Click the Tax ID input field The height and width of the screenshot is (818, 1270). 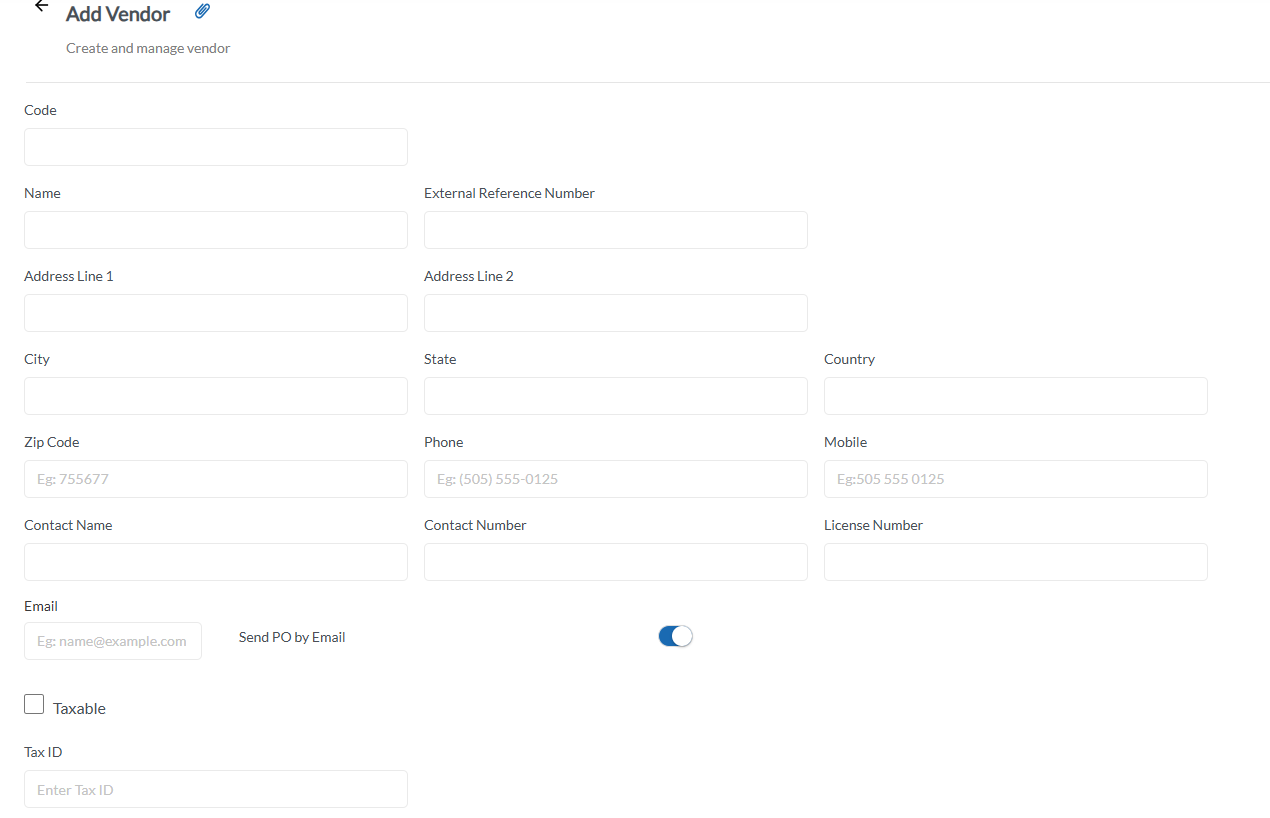point(216,789)
